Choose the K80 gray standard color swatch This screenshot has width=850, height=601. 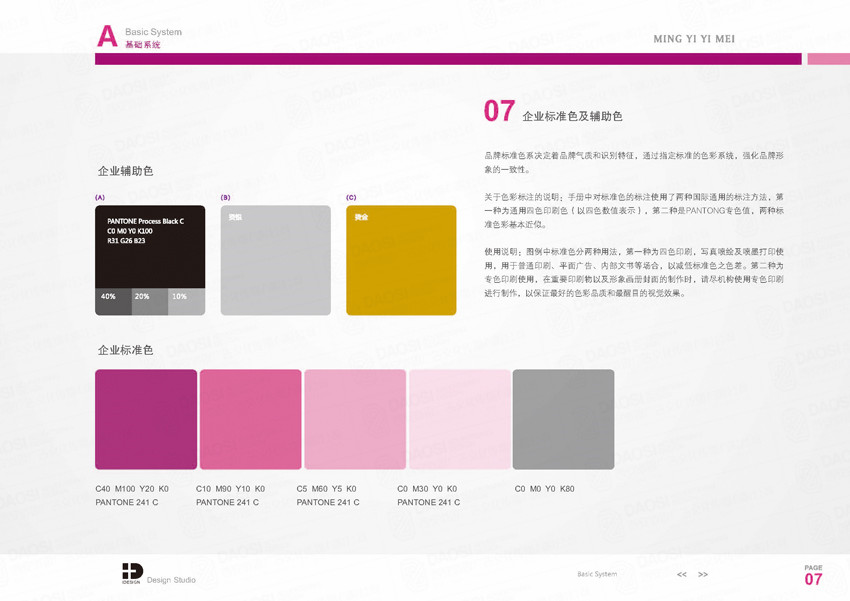pos(563,419)
